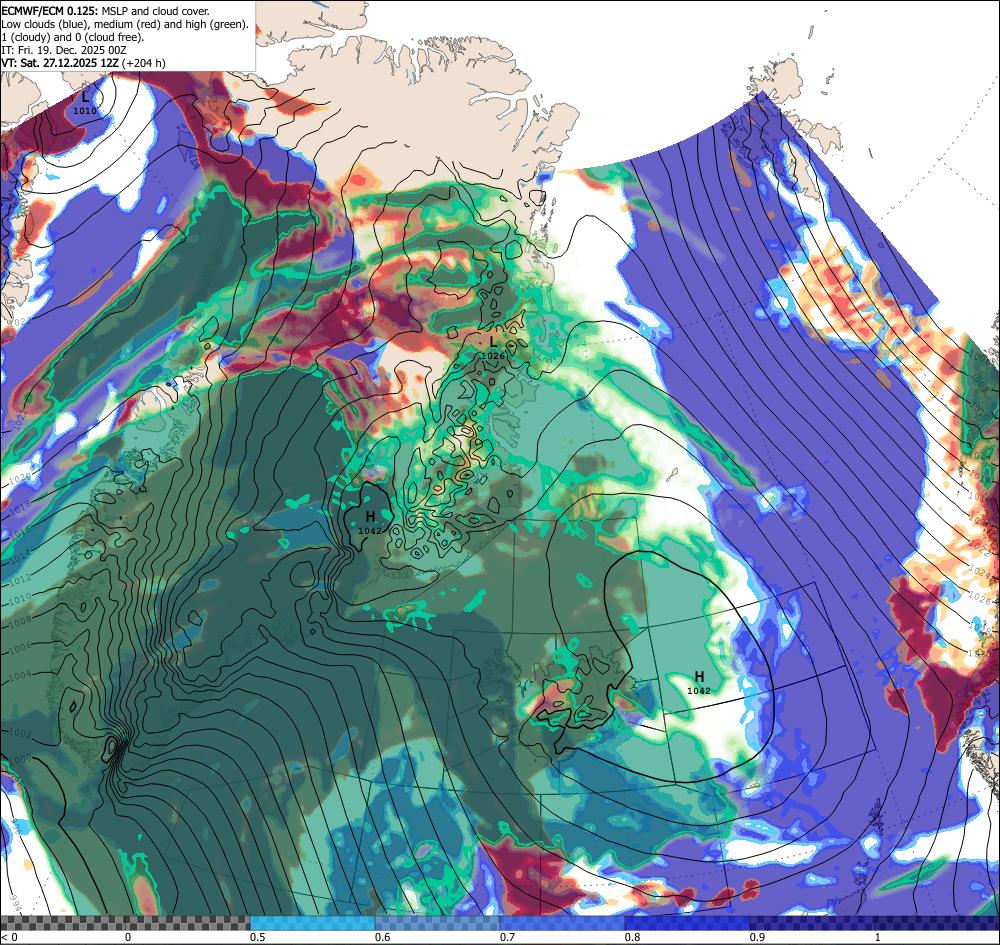
Task: Click the 1024 isobar label on right edge
Action: tap(980, 572)
